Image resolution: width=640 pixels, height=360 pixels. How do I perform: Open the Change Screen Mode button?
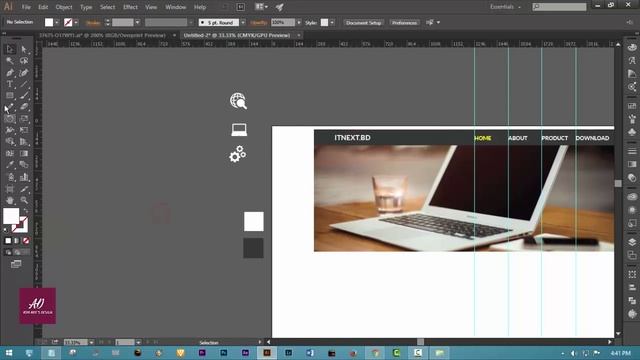click(16, 264)
